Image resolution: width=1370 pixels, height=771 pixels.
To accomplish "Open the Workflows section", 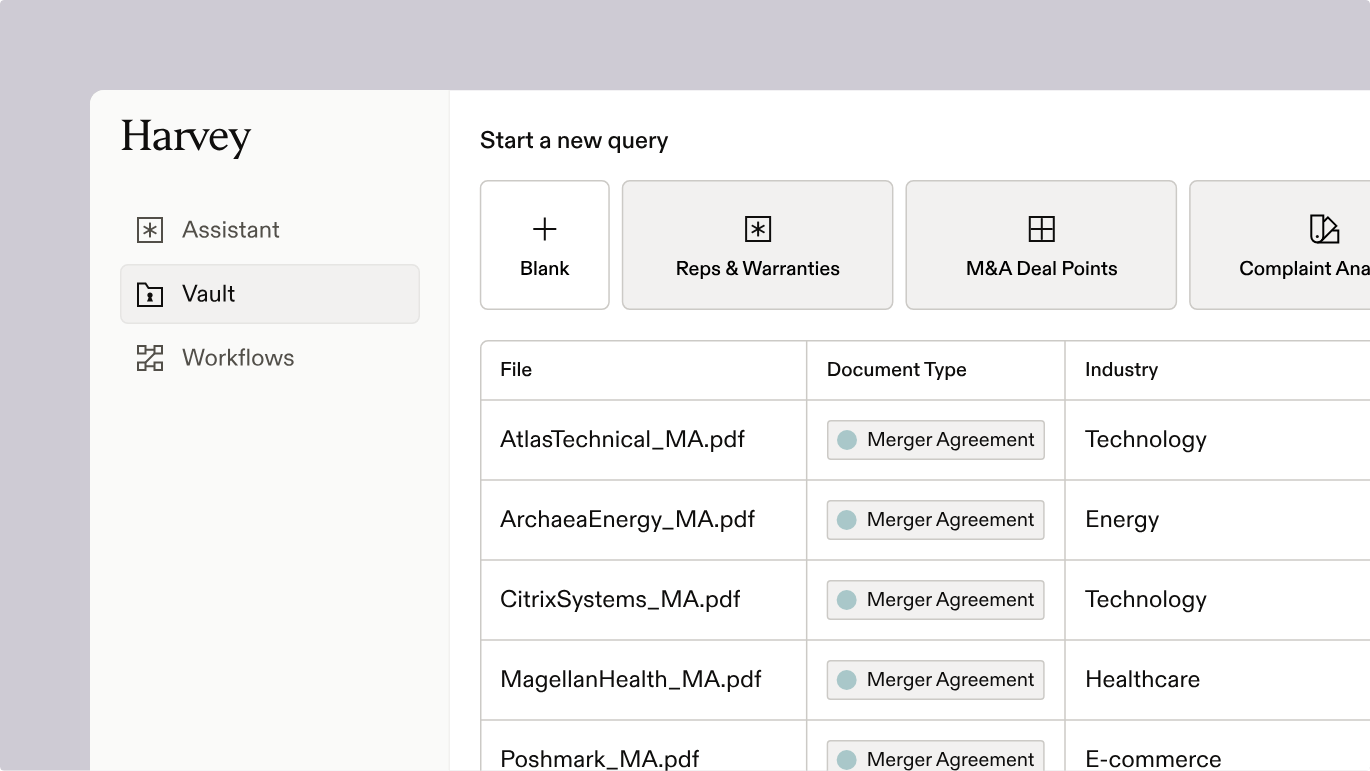I will [270, 358].
